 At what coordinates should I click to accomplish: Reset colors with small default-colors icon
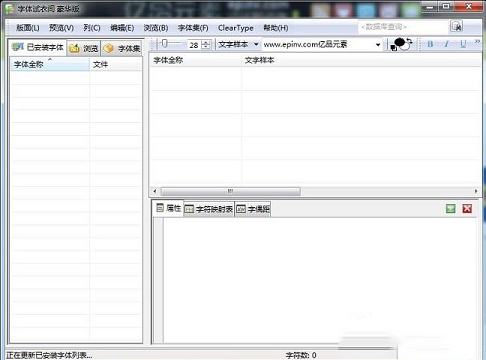(x=393, y=48)
